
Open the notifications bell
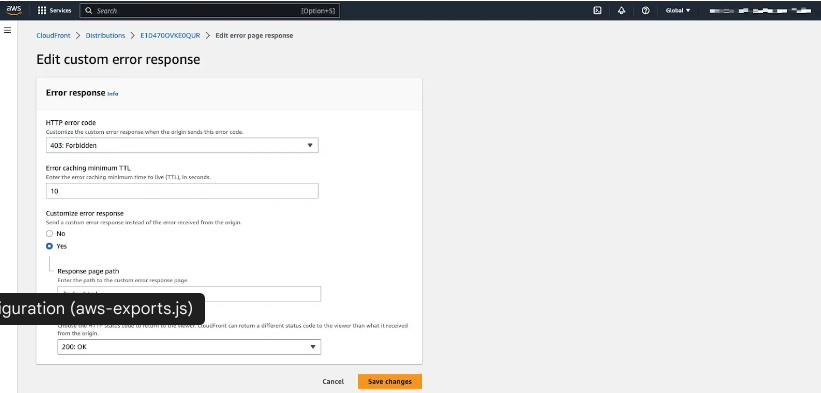pos(621,10)
